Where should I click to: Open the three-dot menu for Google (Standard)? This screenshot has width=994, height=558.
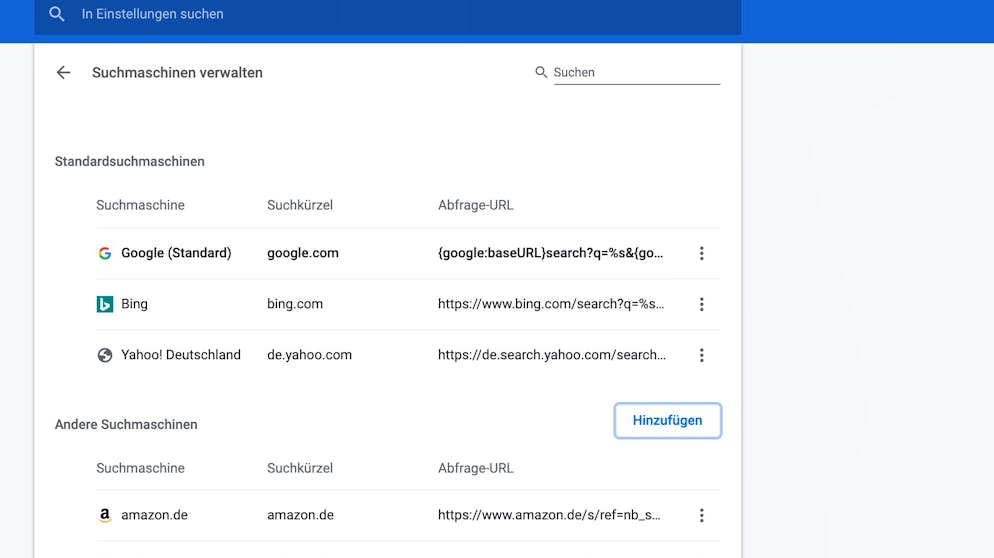point(701,254)
